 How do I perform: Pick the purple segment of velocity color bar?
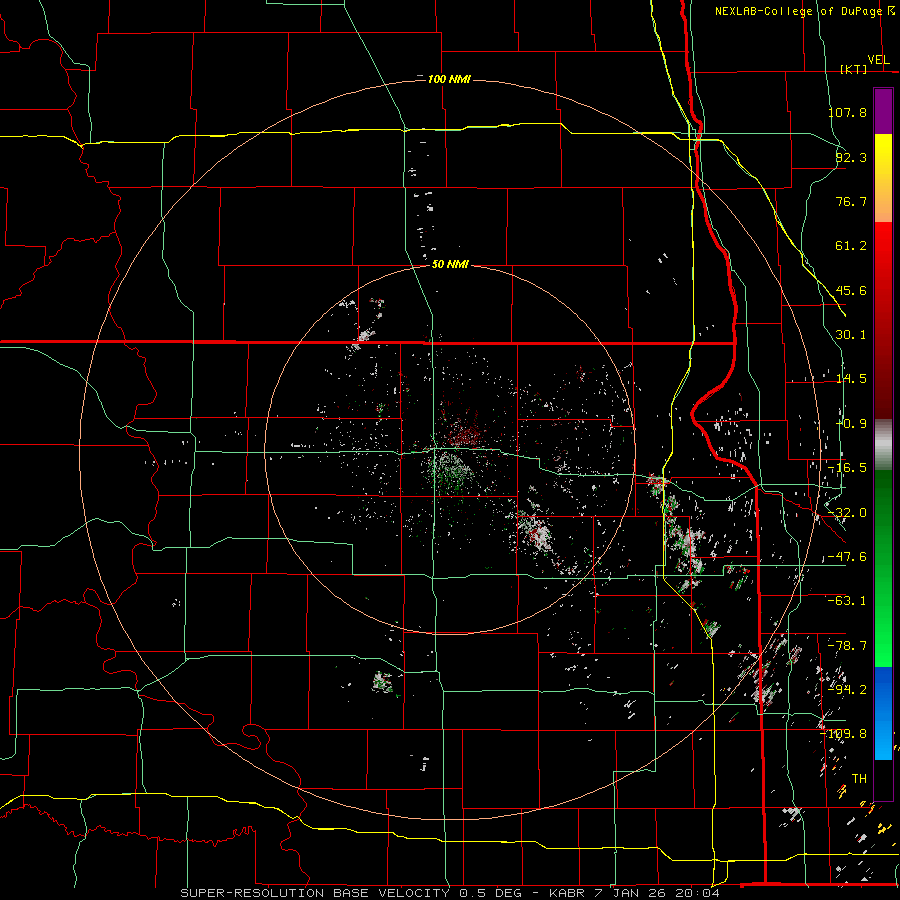(883, 111)
